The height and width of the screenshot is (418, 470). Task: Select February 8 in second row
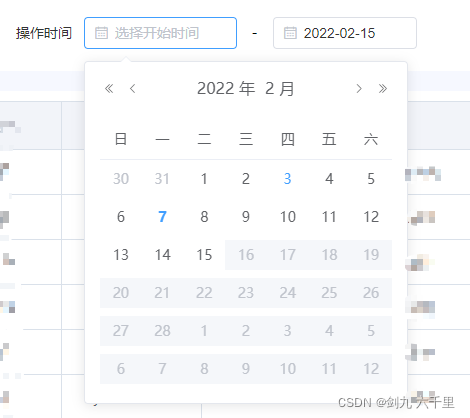tap(204, 217)
